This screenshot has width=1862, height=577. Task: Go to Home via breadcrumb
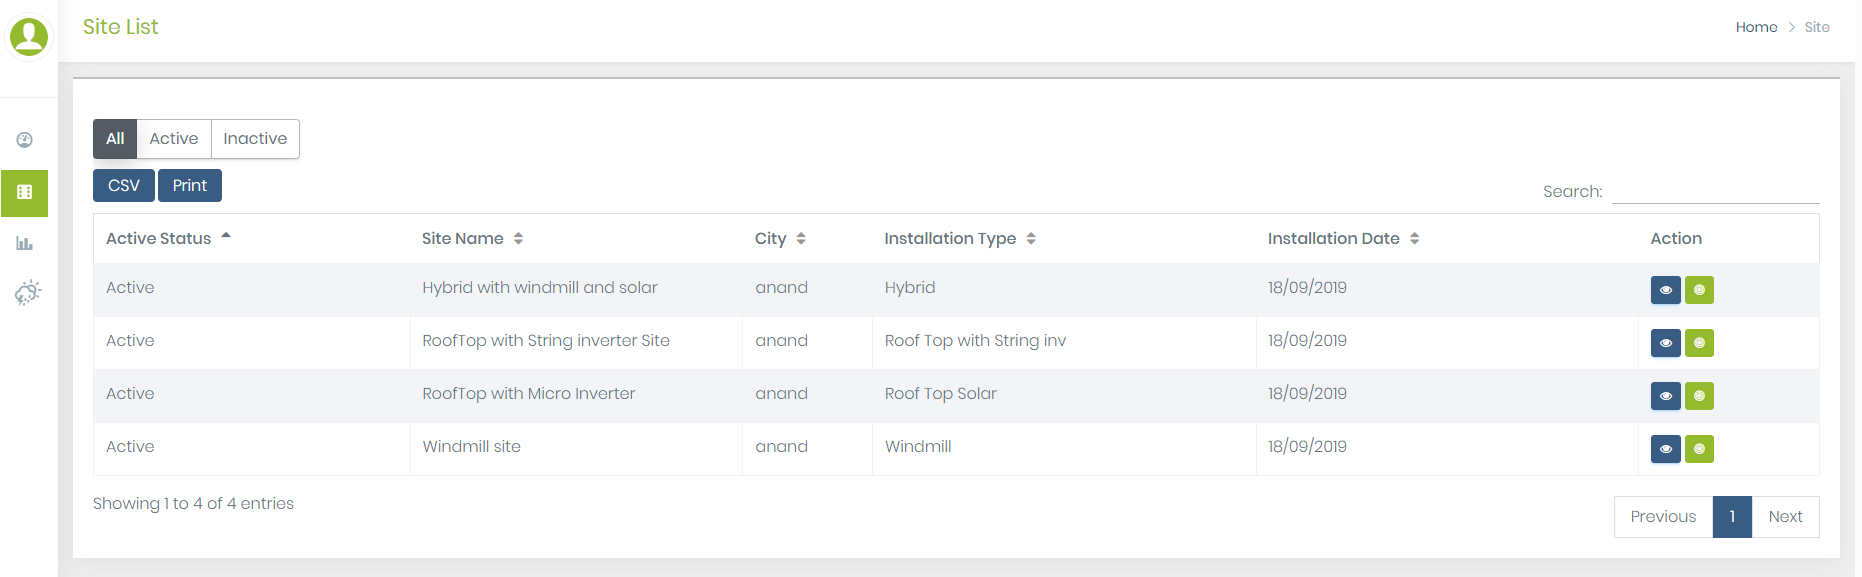pos(1756,27)
